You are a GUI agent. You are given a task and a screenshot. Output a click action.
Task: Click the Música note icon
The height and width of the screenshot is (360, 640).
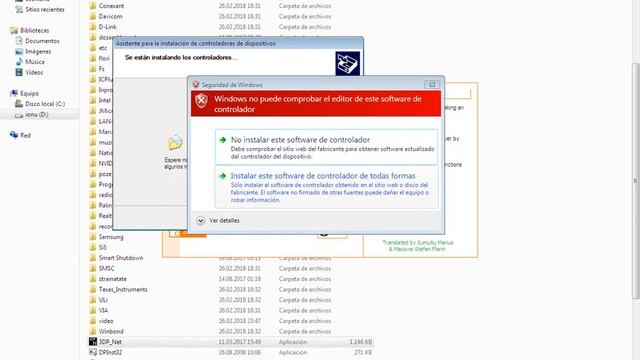[19, 62]
